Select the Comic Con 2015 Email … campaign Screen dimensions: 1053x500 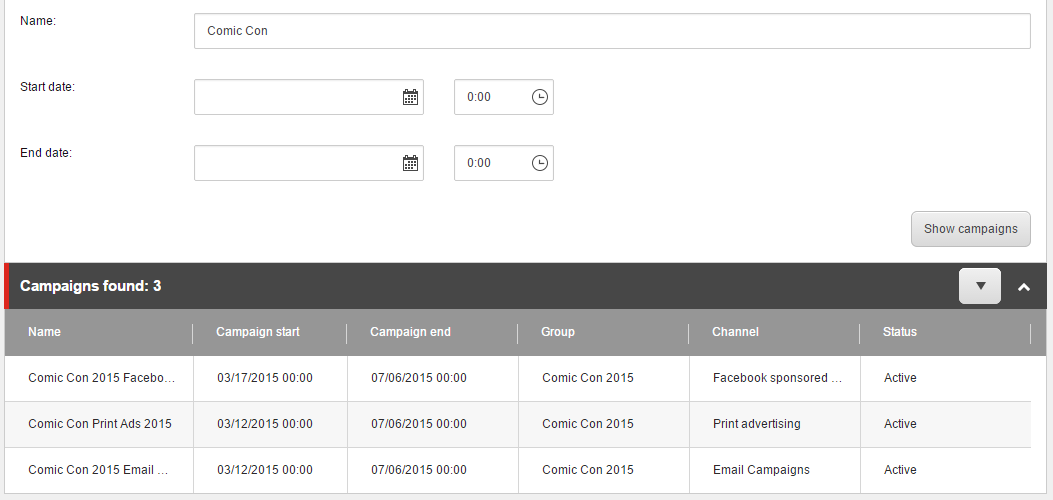click(x=98, y=470)
